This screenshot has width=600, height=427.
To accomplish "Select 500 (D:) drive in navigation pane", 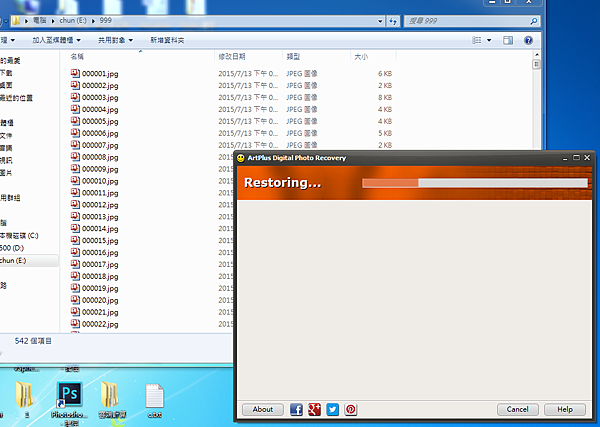I will pyautogui.click(x=12, y=248).
